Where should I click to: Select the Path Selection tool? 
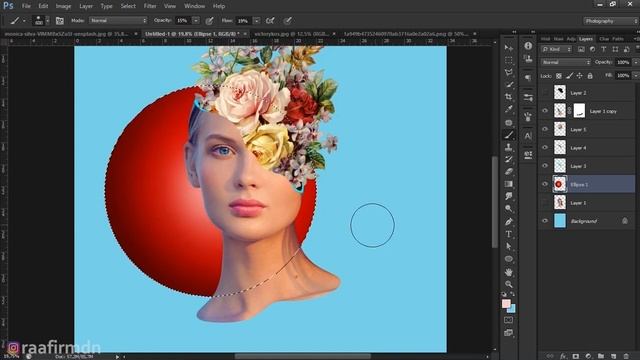509,246
